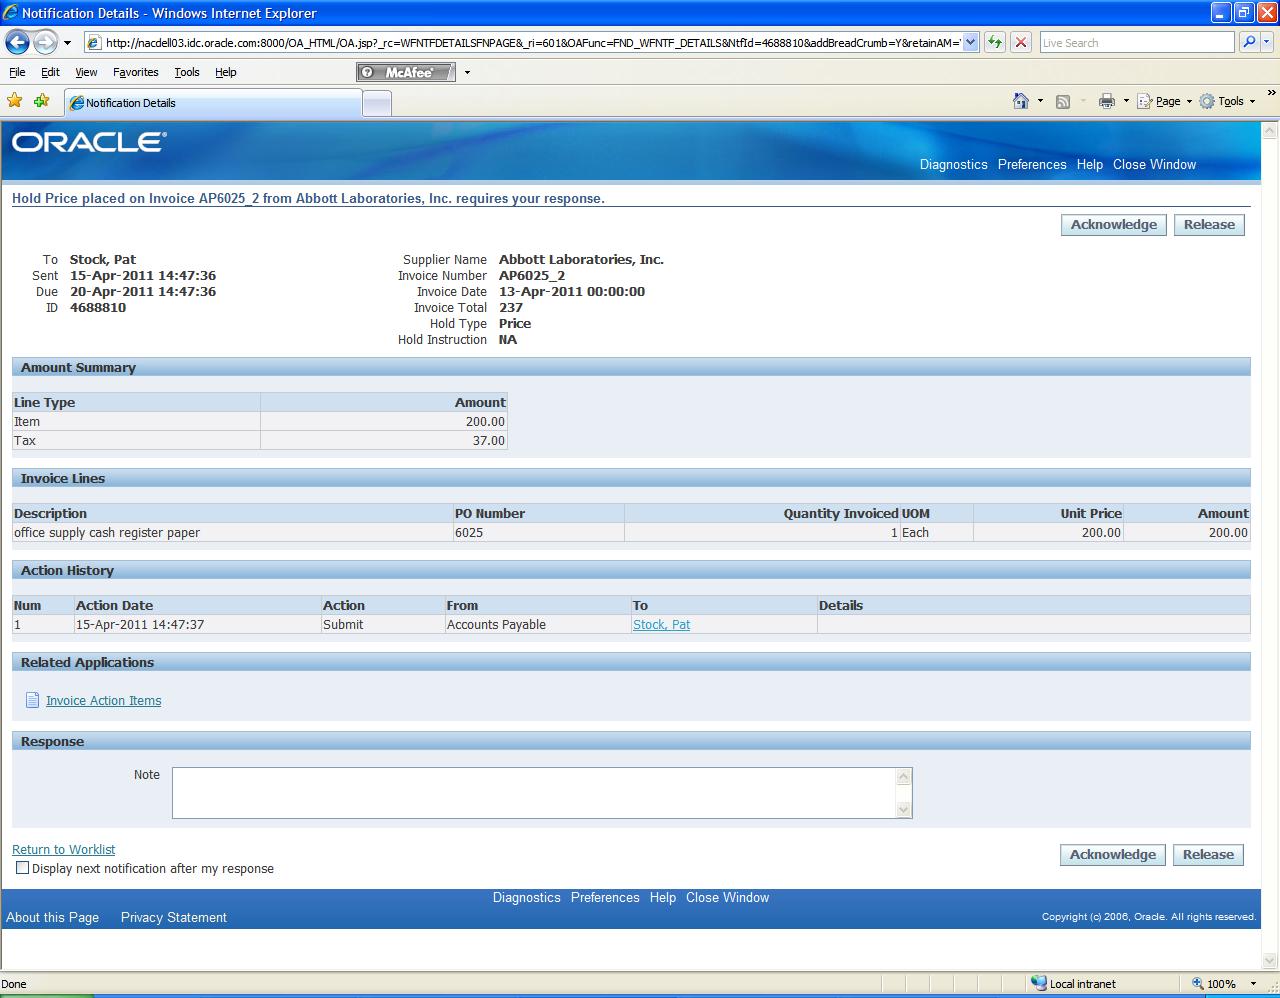This screenshot has height=998, width=1280.
Task: Click the Print icon in the command bar
Action: (1106, 101)
